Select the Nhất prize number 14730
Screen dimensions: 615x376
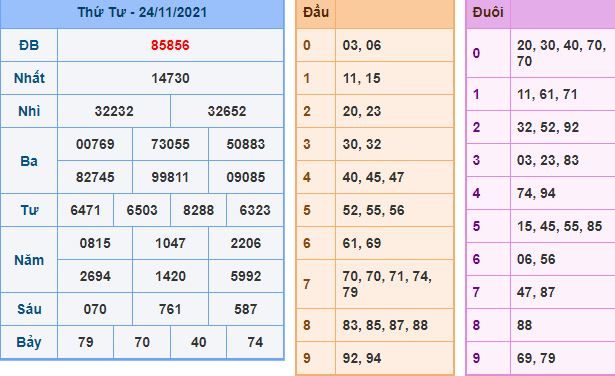[x=170, y=78]
